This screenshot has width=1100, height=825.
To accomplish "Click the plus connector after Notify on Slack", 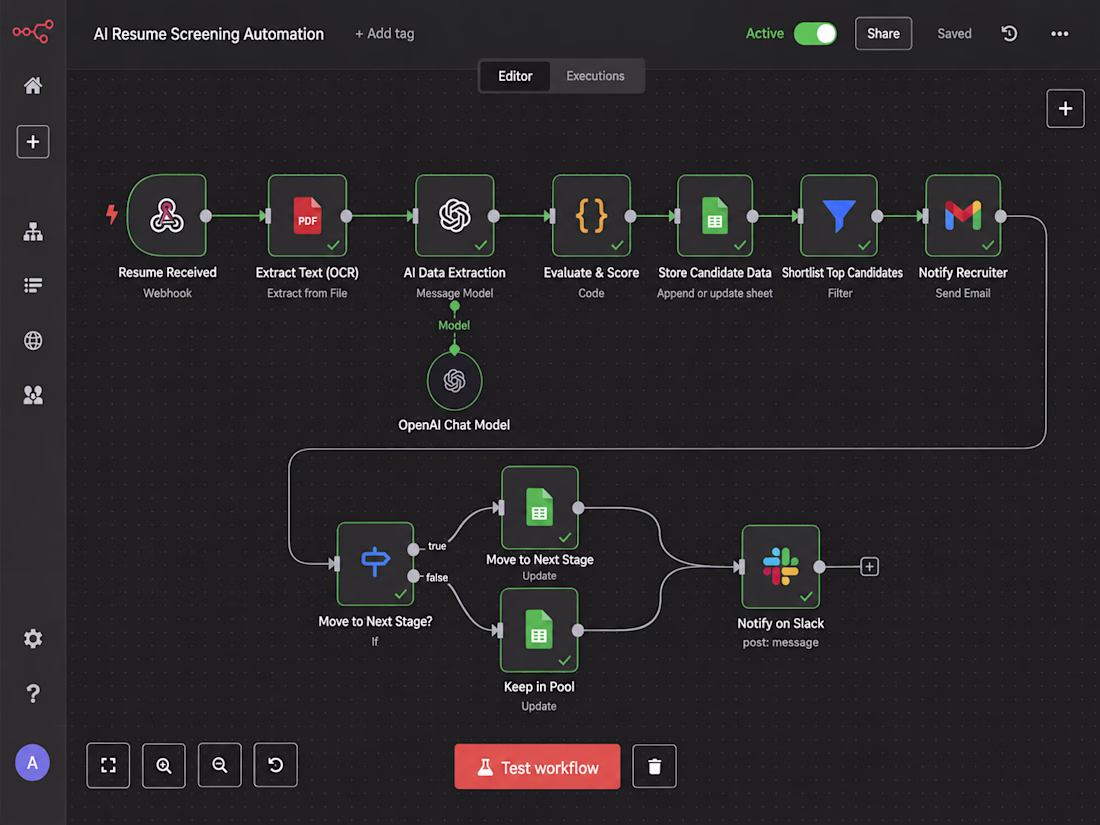I will tap(869, 566).
